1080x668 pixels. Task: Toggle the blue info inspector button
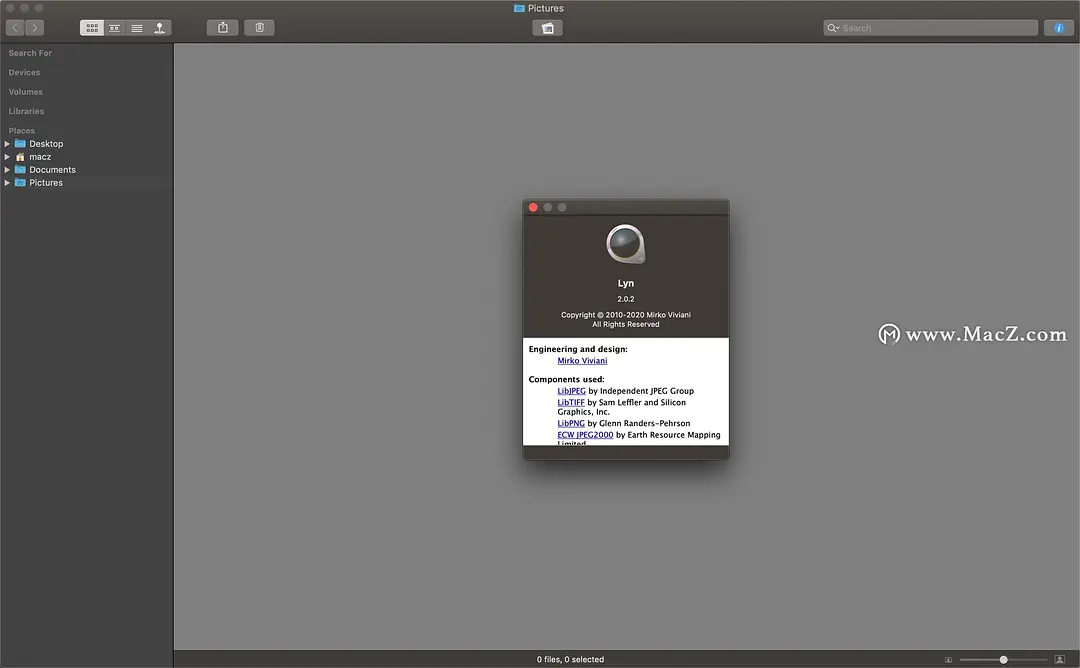coord(1059,28)
